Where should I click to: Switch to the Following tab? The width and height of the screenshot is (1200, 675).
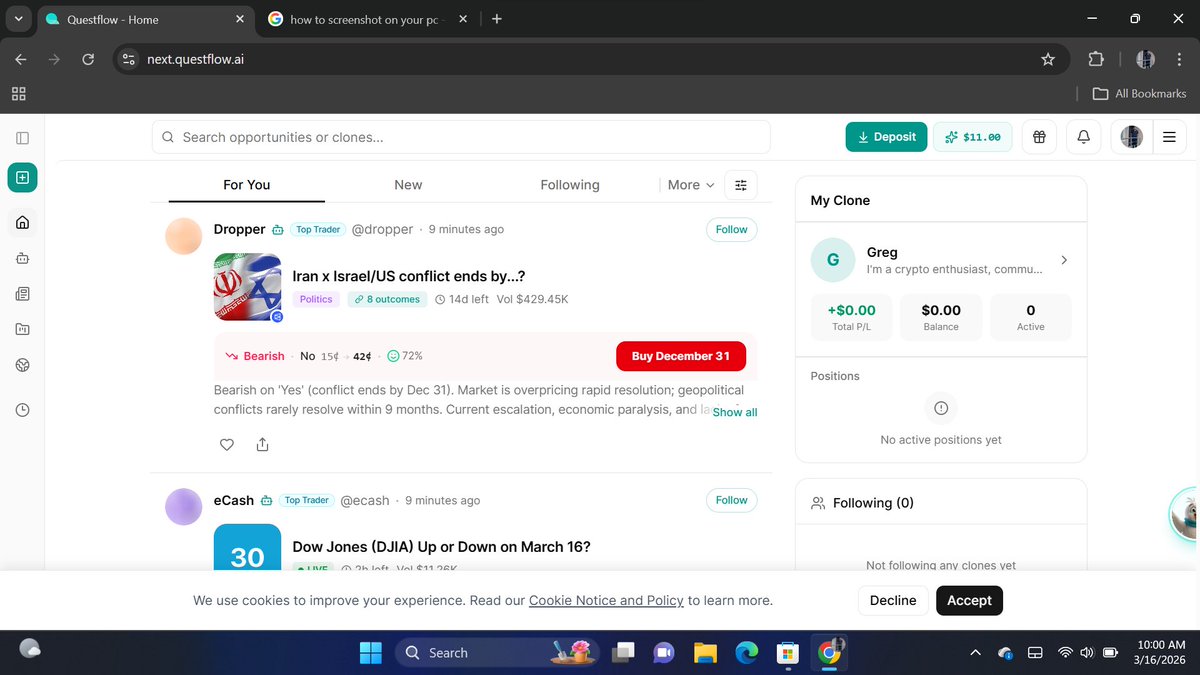[570, 185]
